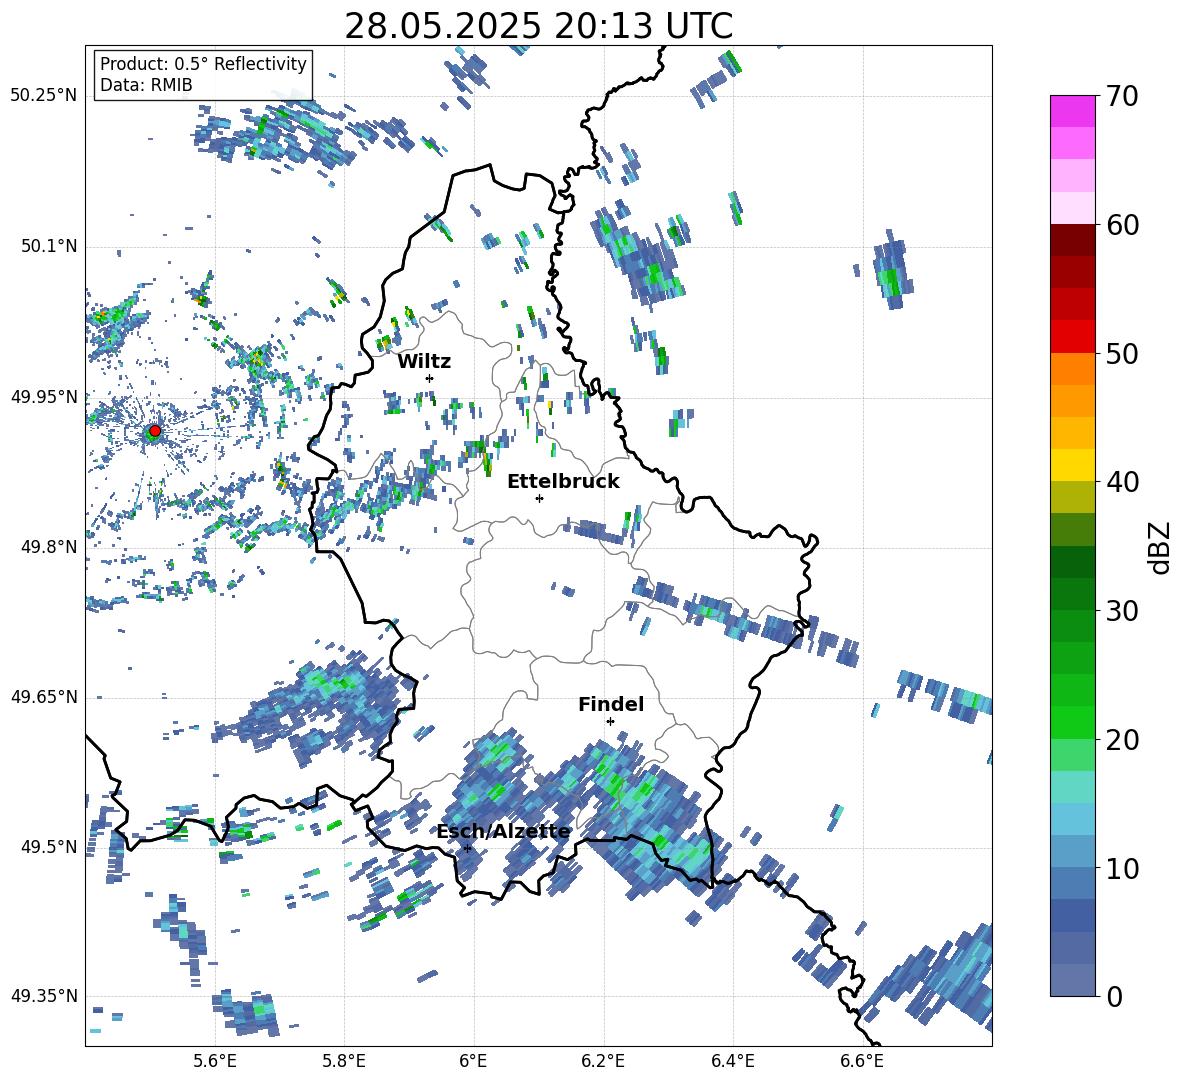Click the 6.6°E longitude label
The height and width of the screenshot is (1081, 1184).
pyautogui.click(x=862, y=1061)
